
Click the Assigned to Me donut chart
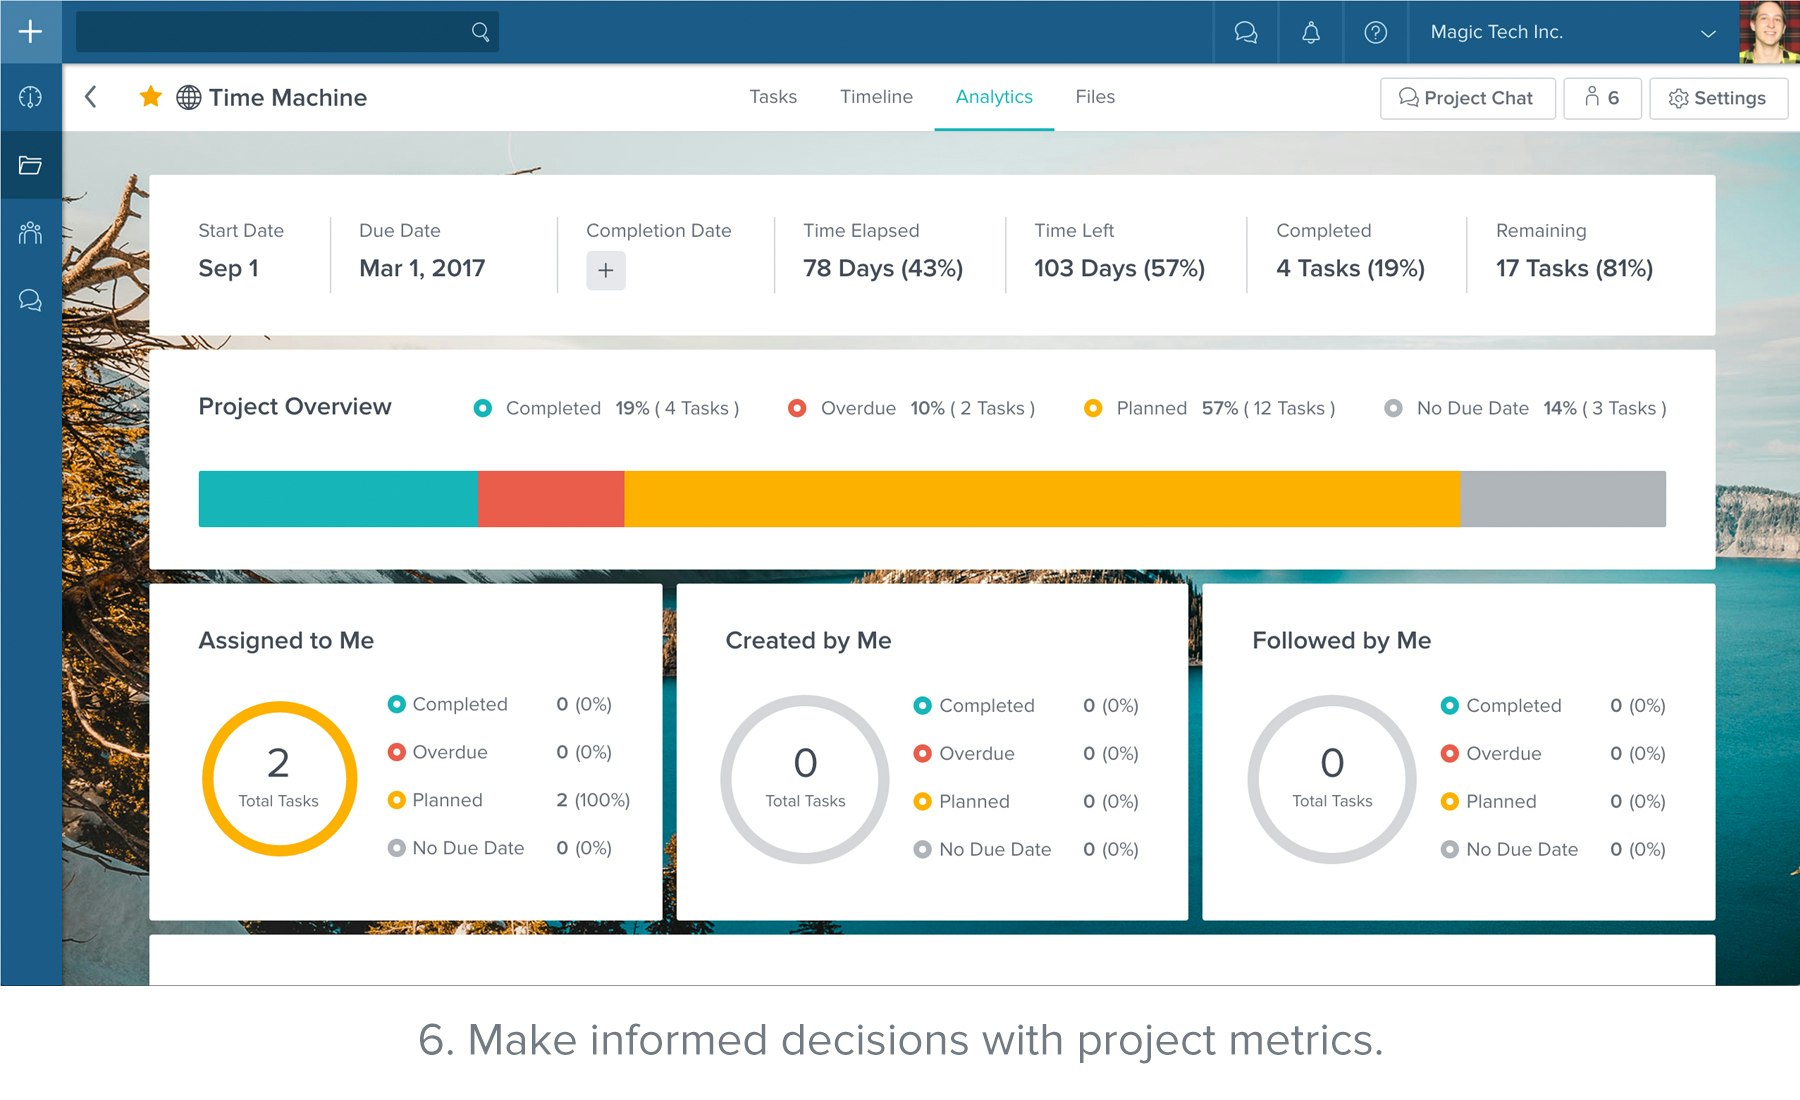point(279,778)
